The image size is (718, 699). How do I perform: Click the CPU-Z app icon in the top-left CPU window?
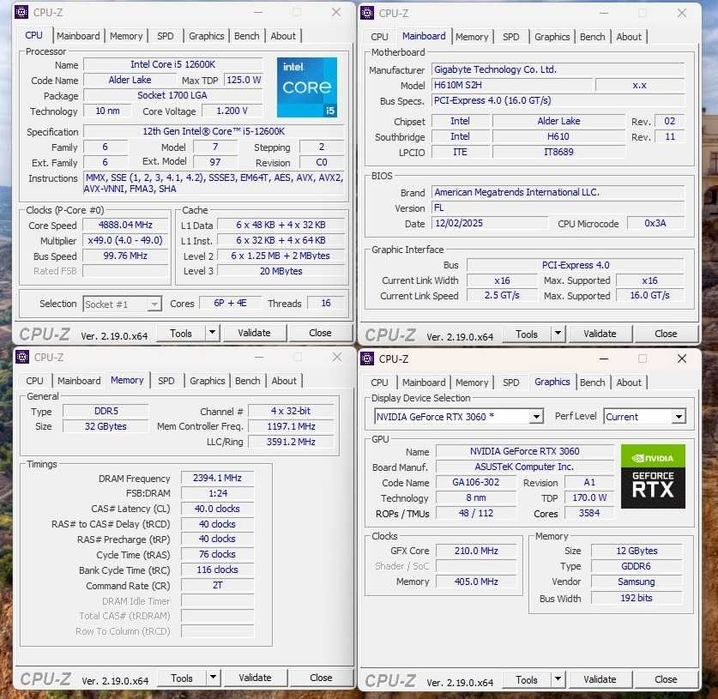(x=22, y=12)
